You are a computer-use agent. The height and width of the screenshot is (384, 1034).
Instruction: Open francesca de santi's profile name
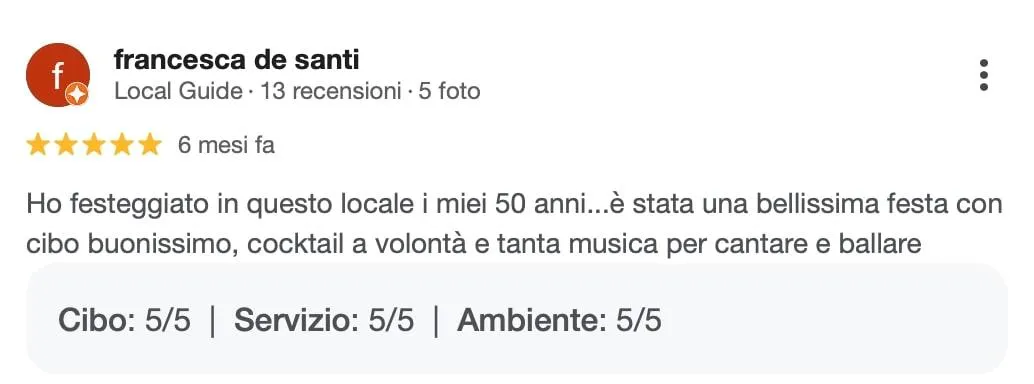coord(237,59)
